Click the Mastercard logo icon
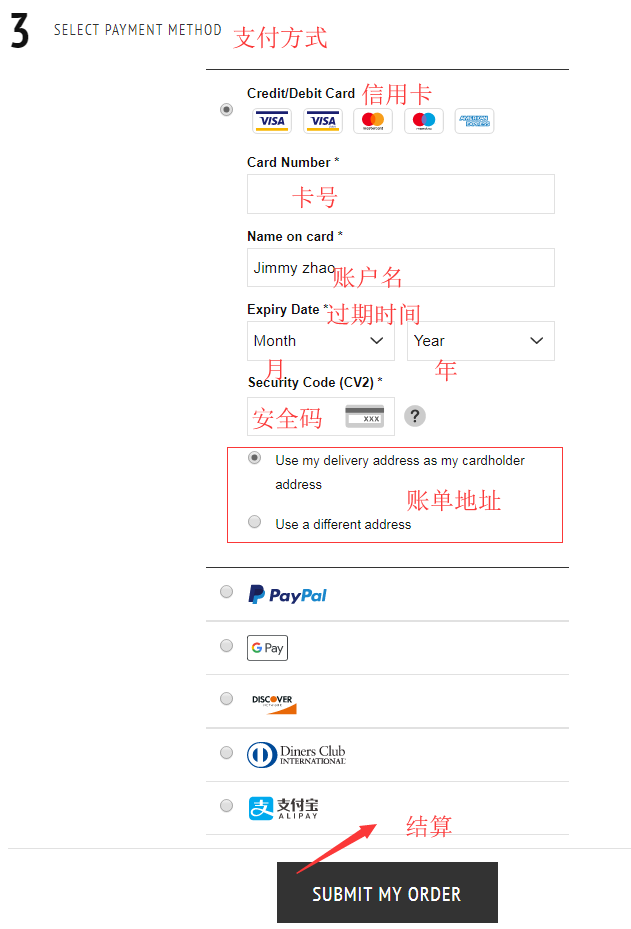The height and width of the screenshot is (929, 631). tap(373, 121)
